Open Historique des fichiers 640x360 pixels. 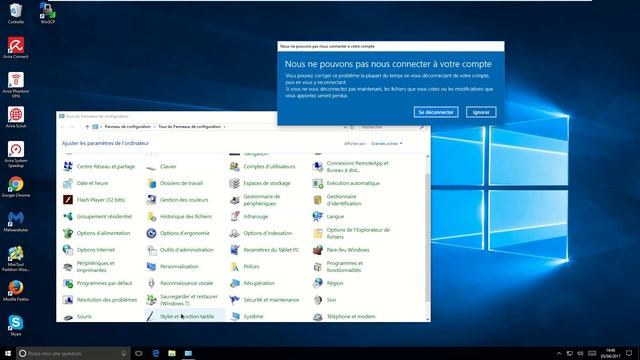[x=179, y=217]
